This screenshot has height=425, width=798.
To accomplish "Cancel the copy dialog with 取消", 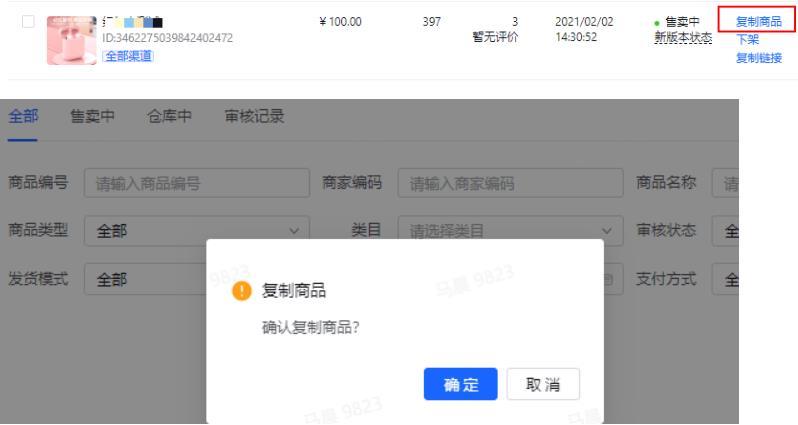I will tap(543, 384).
